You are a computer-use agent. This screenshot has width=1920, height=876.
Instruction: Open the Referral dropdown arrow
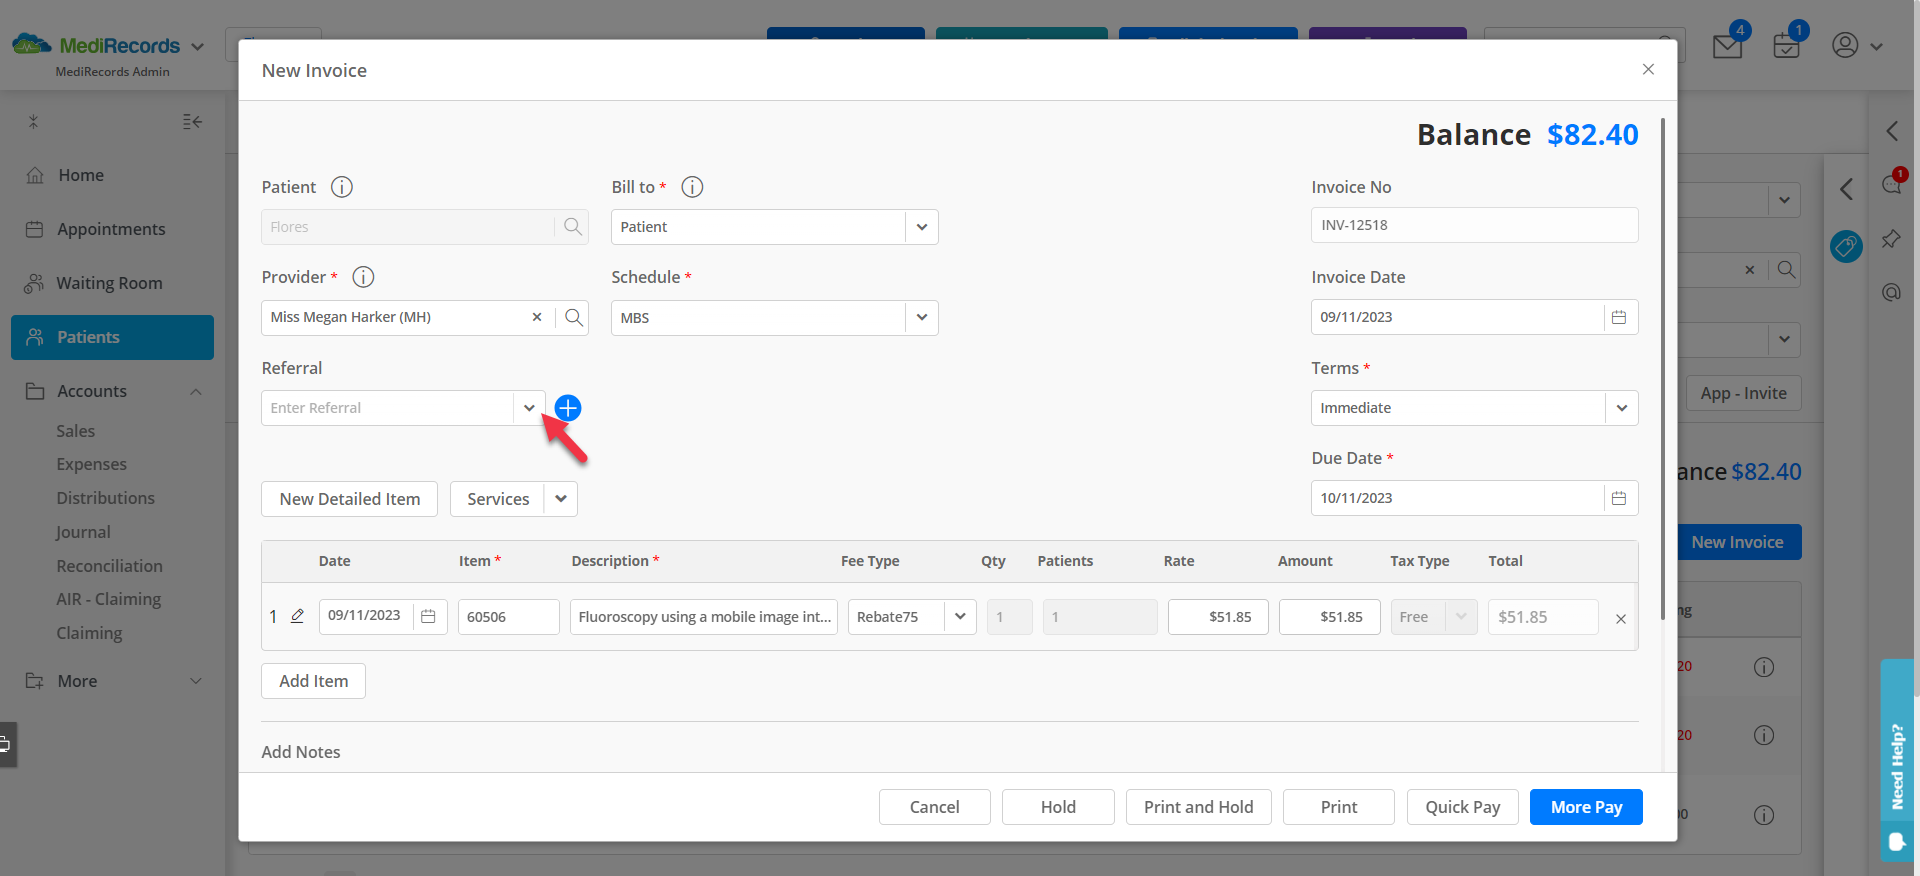(x=529, y=408)
